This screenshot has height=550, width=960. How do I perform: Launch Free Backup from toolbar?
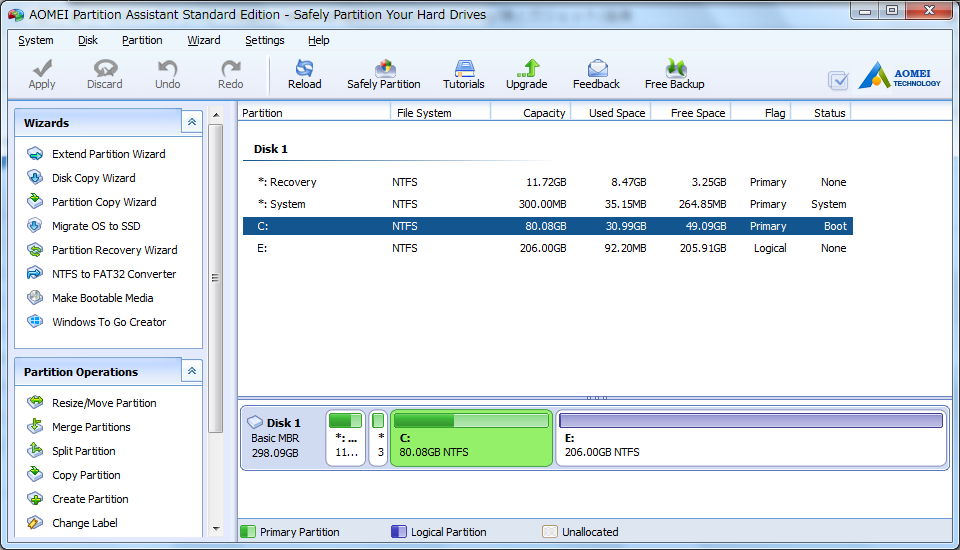coord(675,75)
